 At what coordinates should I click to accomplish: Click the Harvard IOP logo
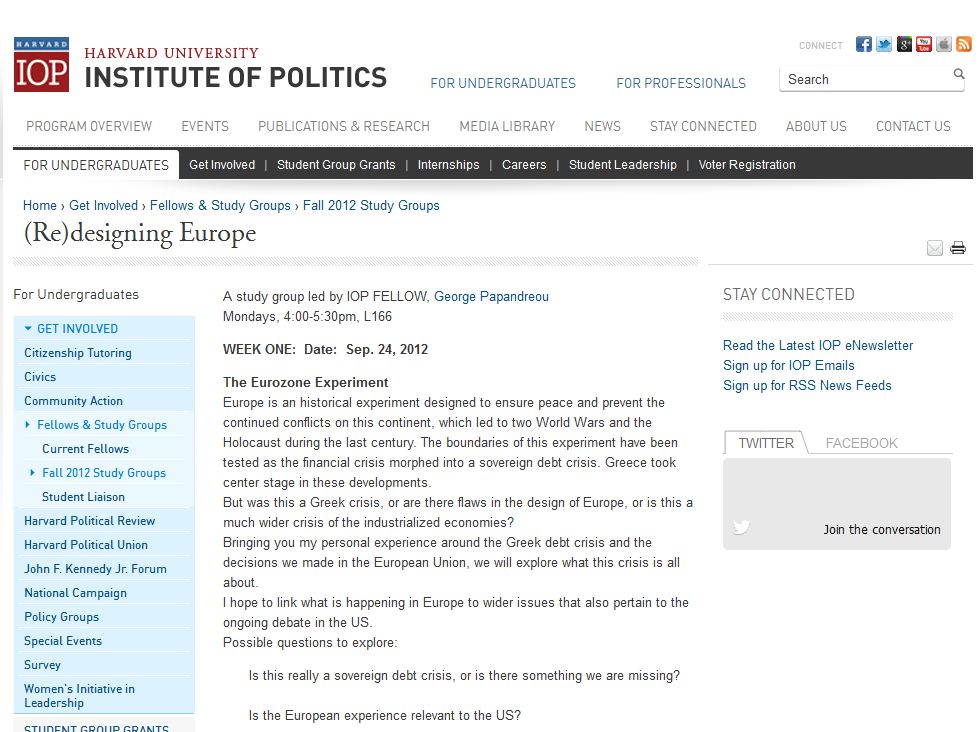[x=41, y=65]
